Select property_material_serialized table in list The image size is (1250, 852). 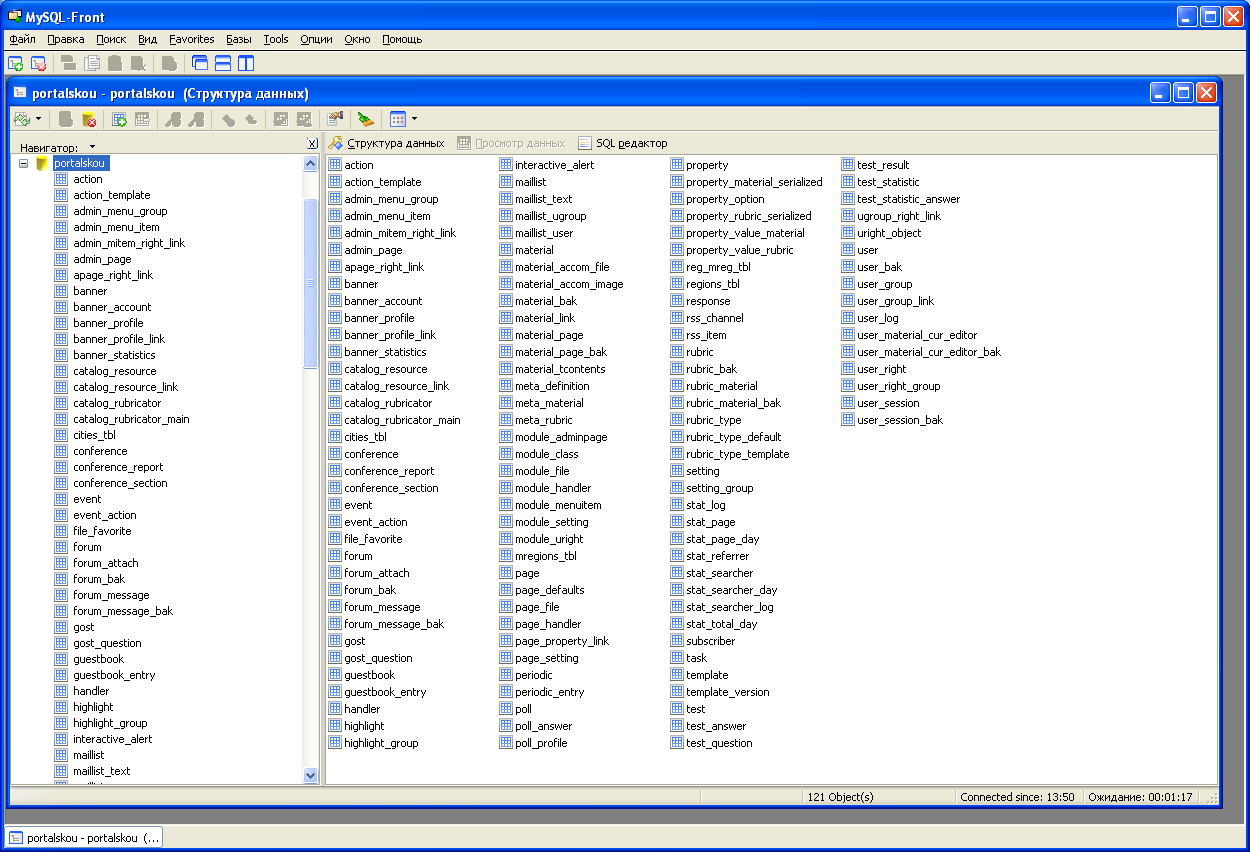pyautogui.click(x=754, y=182)
